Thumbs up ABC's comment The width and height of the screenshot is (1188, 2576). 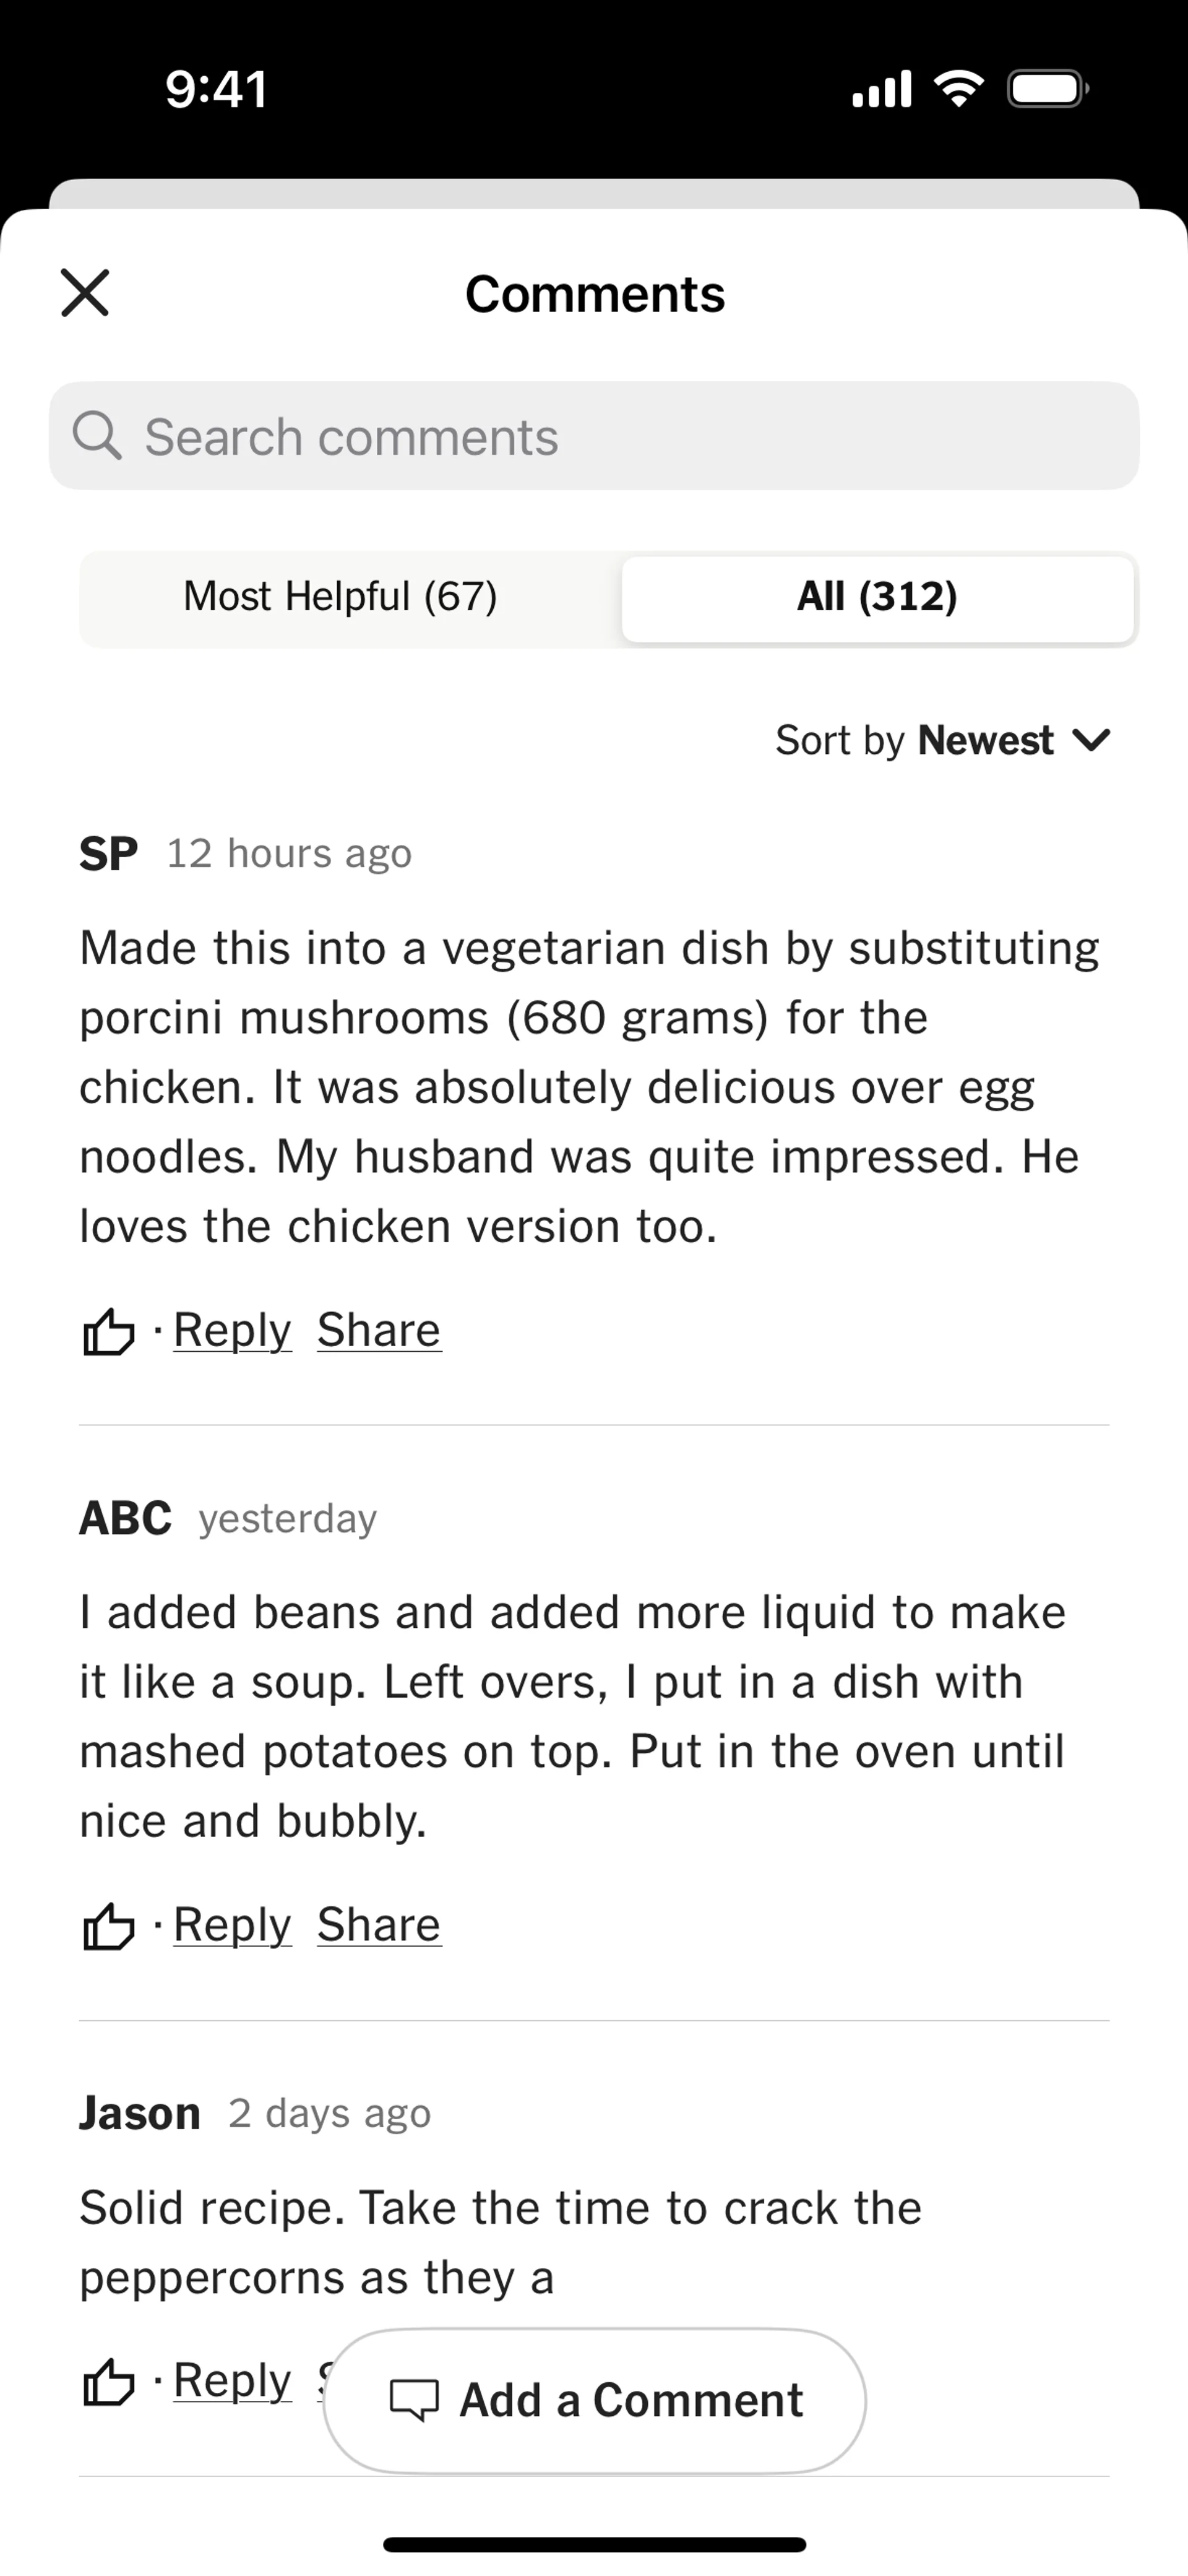(108, 1926)
